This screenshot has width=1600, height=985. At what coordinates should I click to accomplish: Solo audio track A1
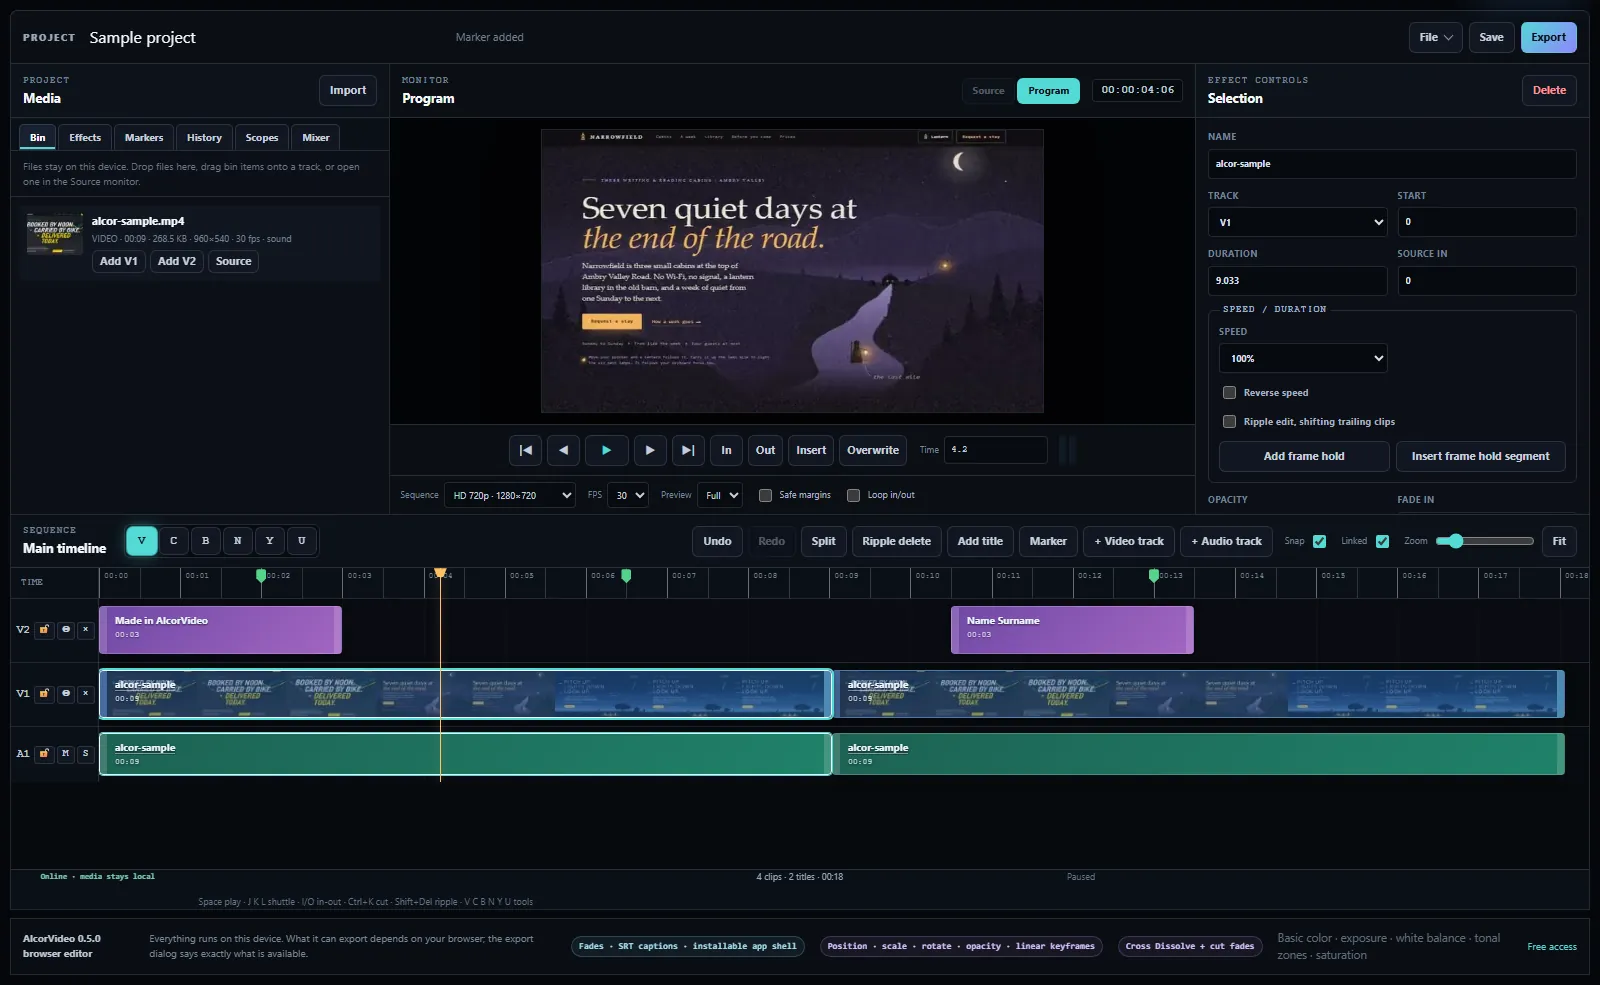pos(86,753)
